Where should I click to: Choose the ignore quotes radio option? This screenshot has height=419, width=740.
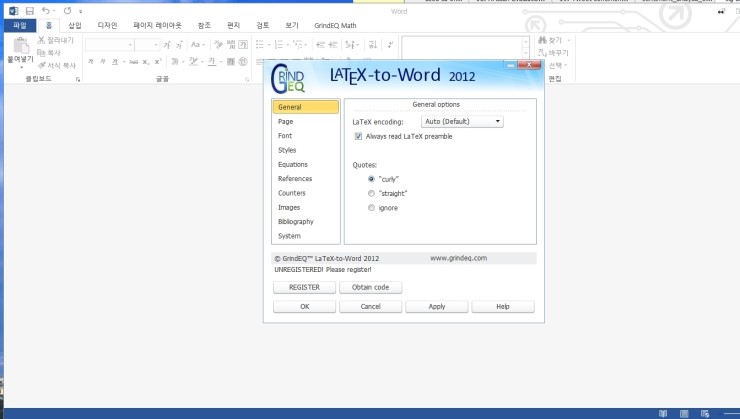click(371, 208)
